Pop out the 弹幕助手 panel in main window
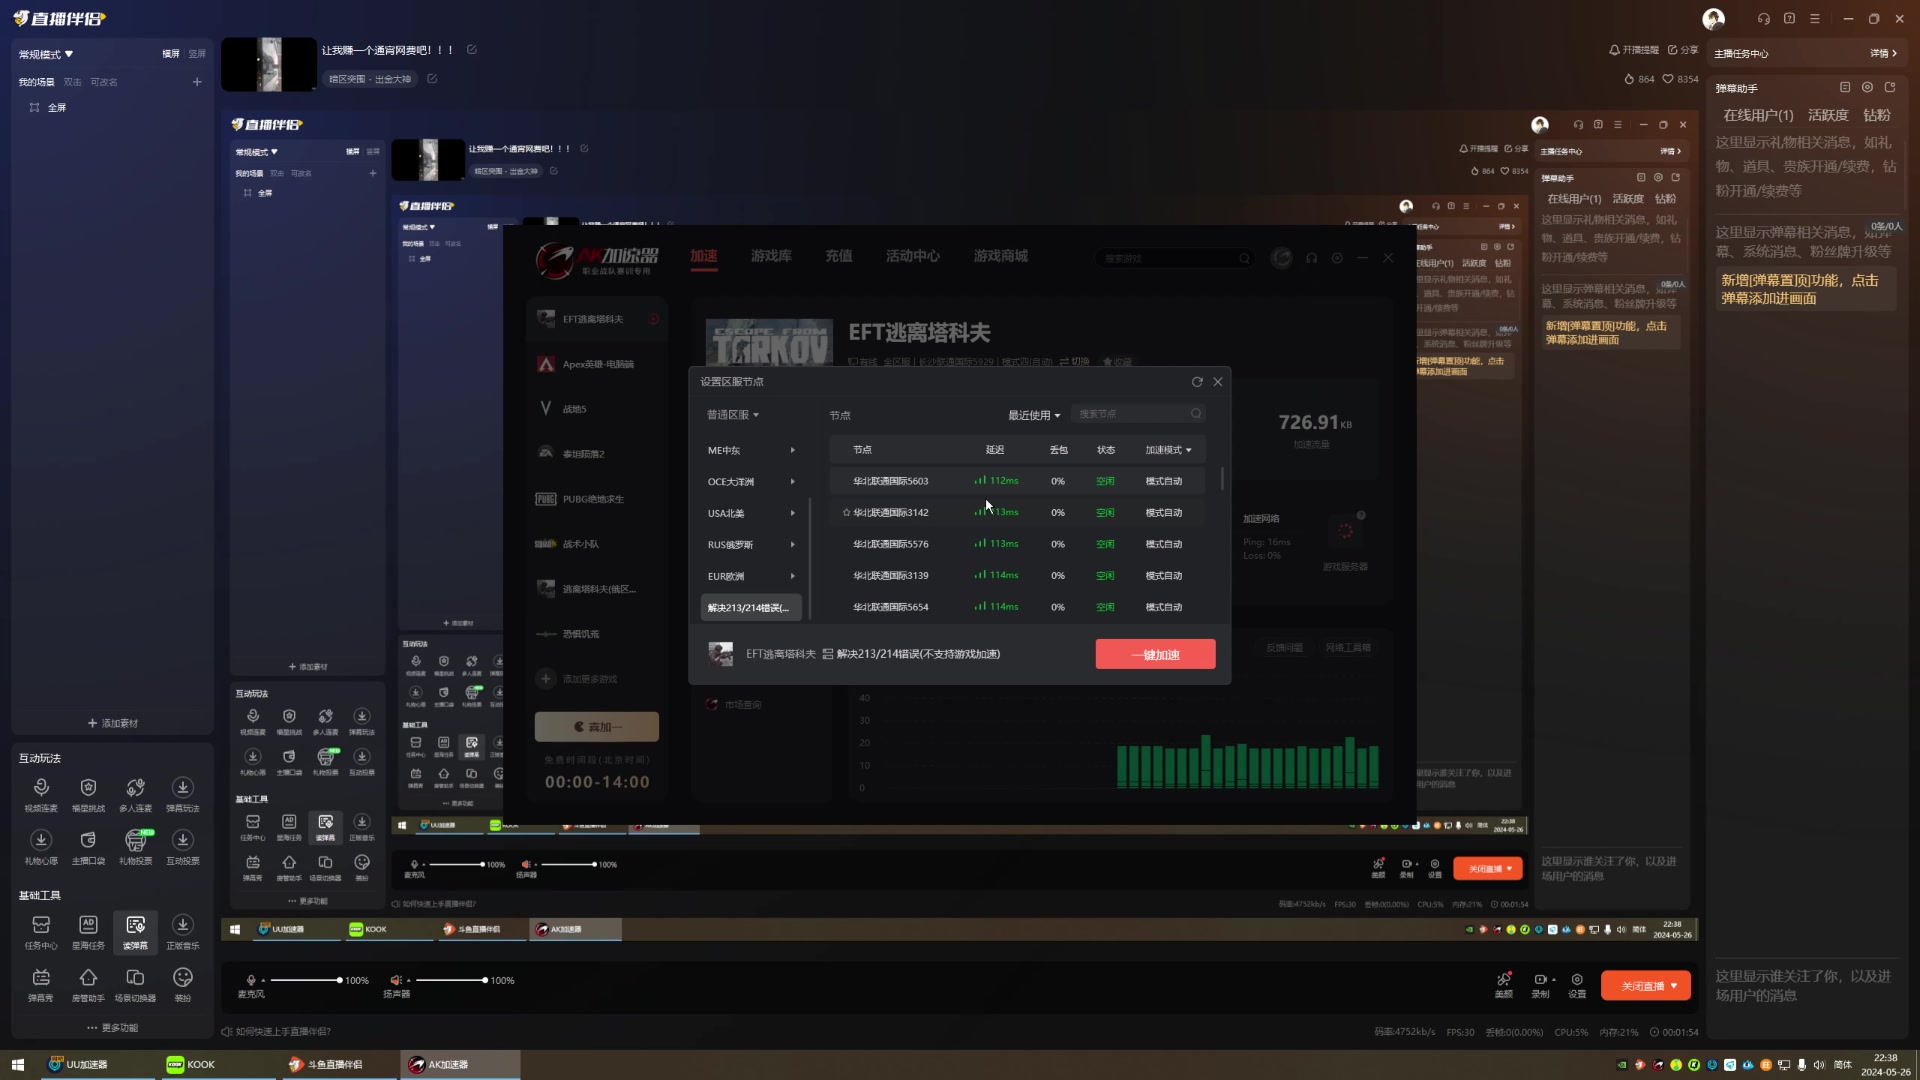Image resolution: width=1920 pixels, height=1080 pixels. point(1890,88)
